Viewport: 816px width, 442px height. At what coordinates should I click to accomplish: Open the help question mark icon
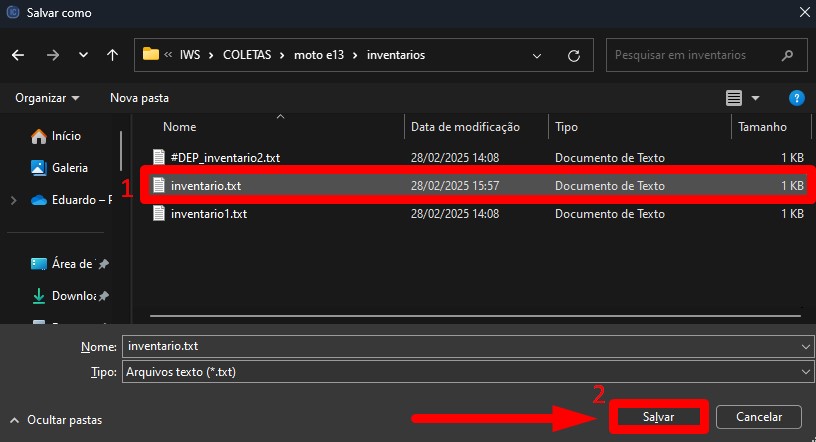[796, 98]
